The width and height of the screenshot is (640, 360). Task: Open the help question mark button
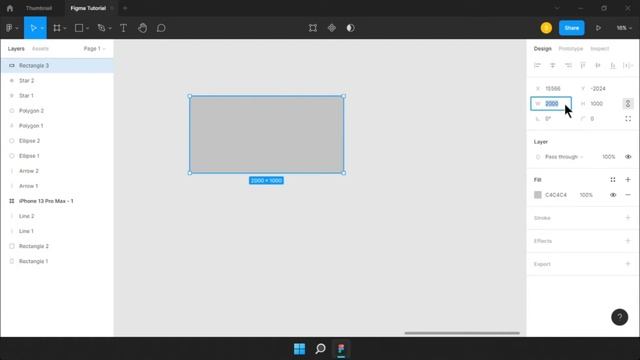click(x=620, y=317)
